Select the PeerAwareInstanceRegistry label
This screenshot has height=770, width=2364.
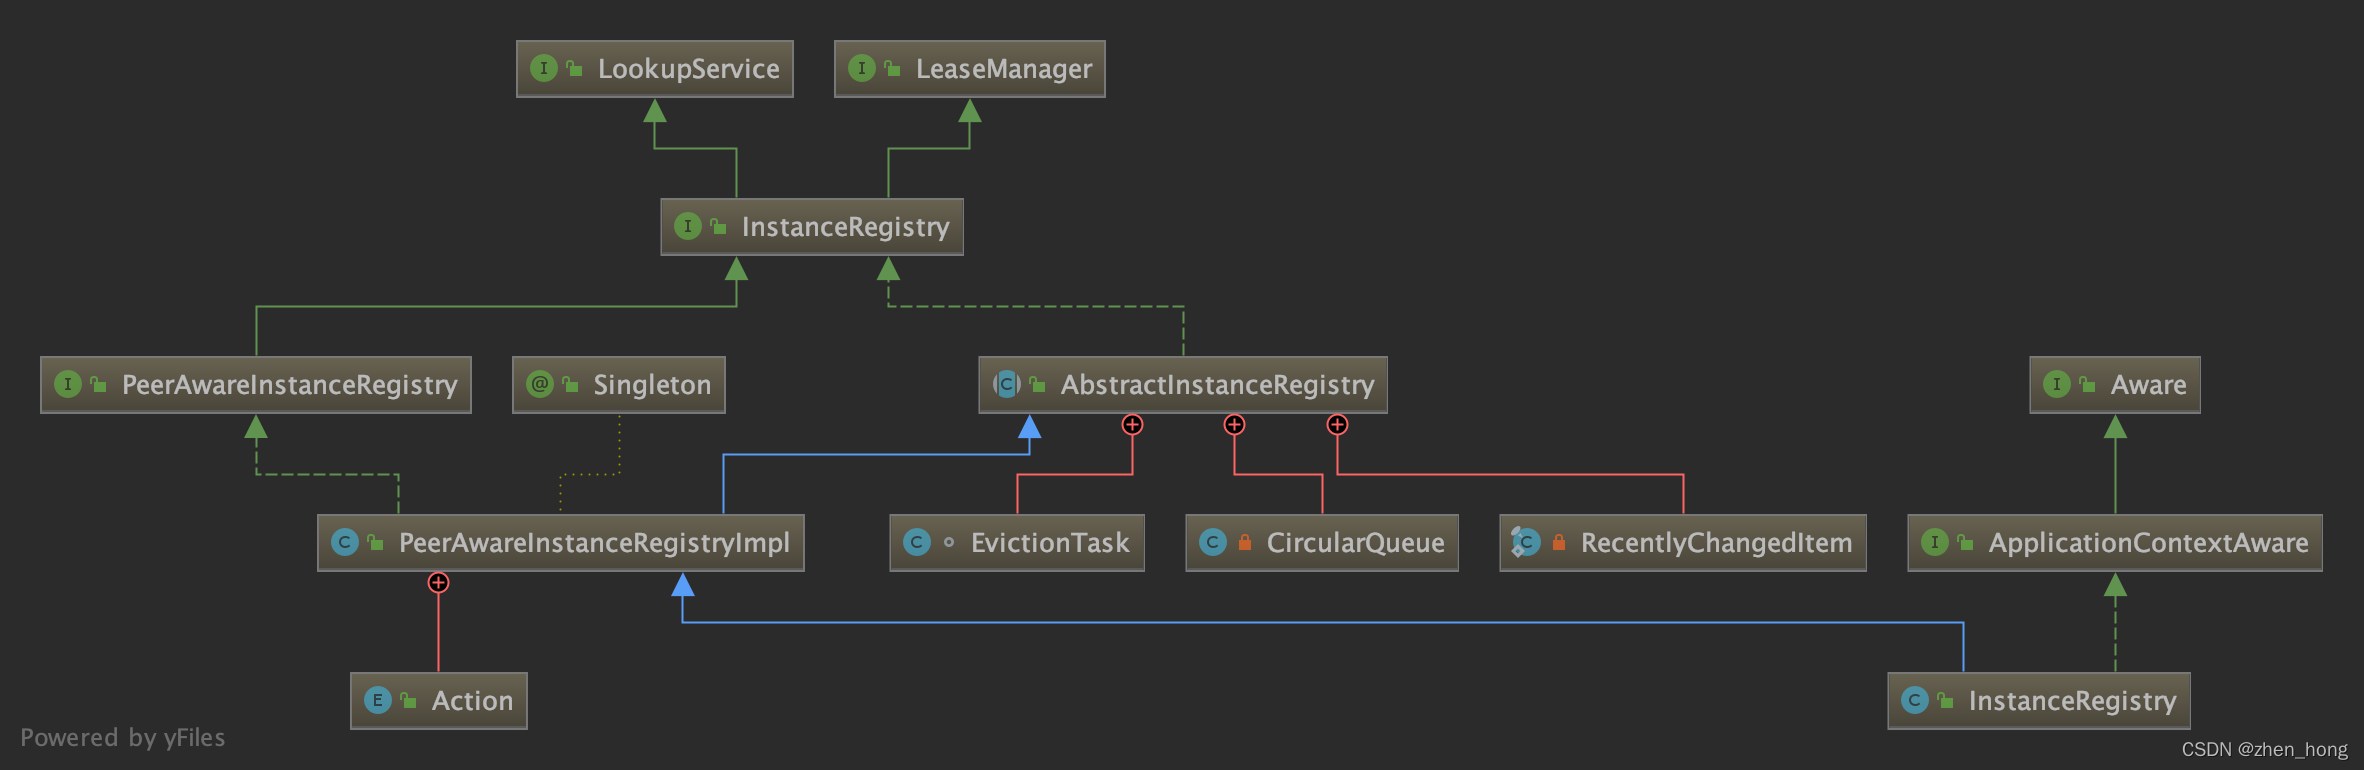[x=290, y=385]
